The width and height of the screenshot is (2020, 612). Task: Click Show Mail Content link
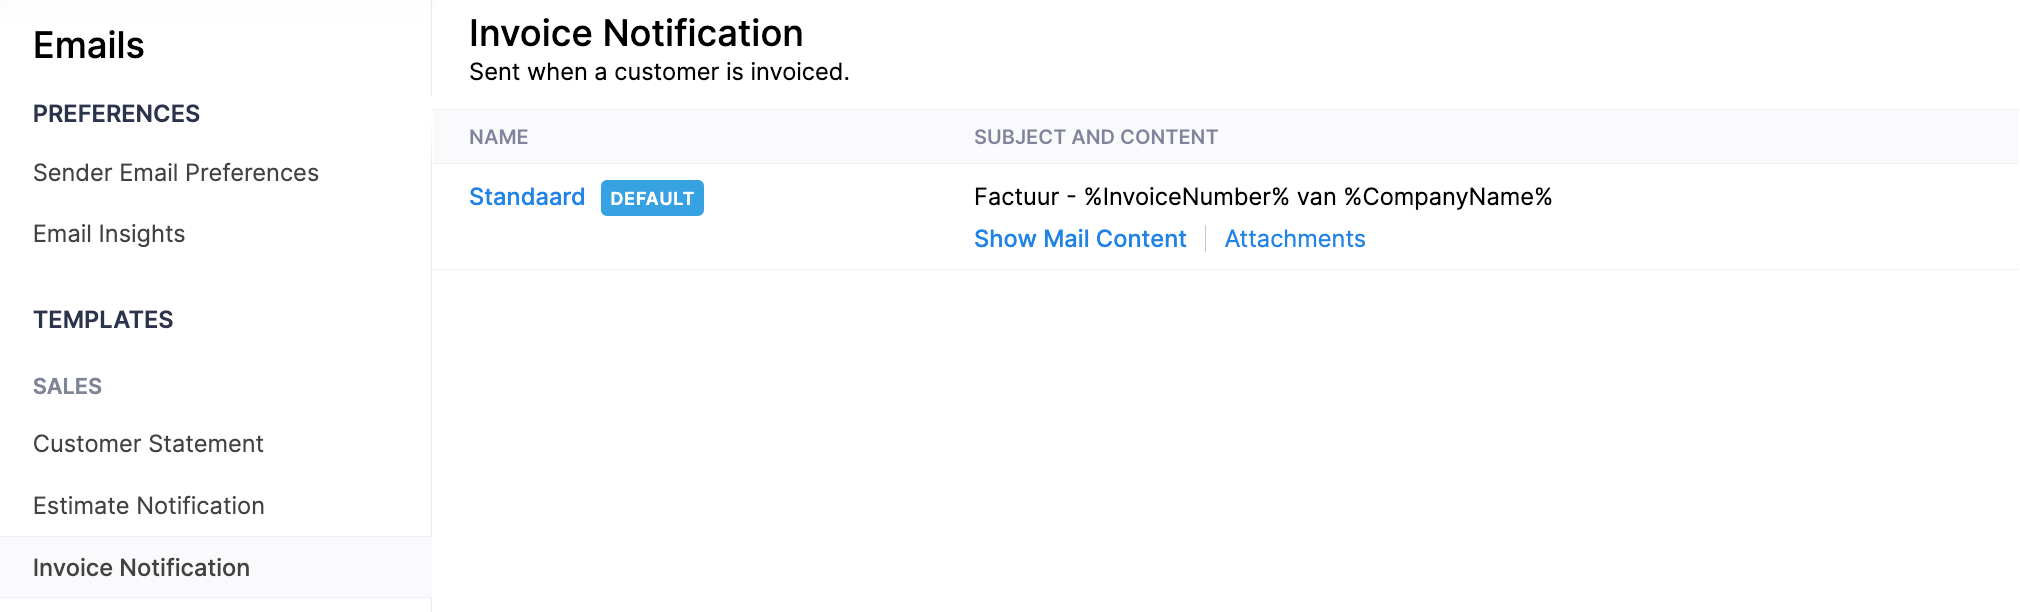[x=1079, y=239]
